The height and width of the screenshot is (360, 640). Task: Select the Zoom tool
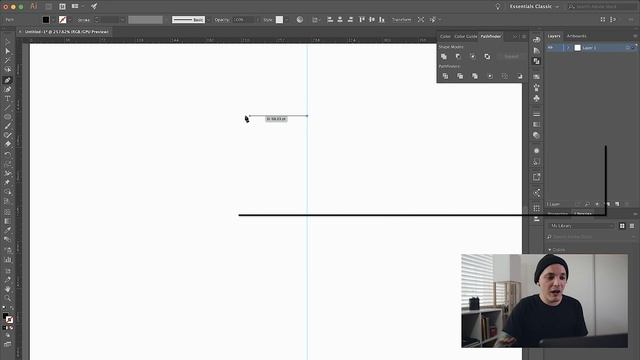tap(7, 298)
